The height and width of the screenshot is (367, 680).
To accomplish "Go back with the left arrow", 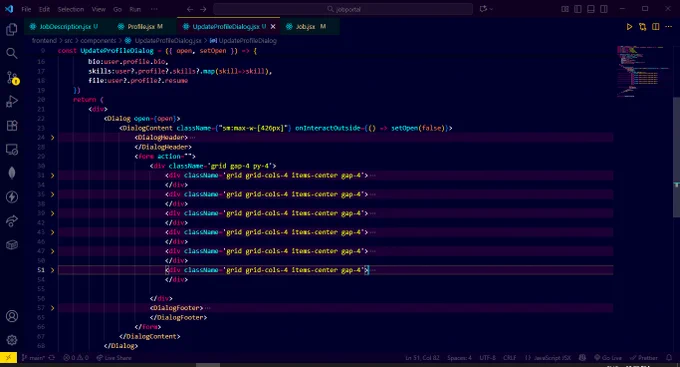I will [190, 9].
